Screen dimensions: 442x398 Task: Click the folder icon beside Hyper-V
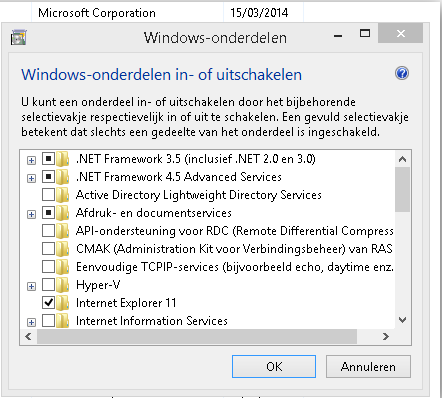point(63,285)
